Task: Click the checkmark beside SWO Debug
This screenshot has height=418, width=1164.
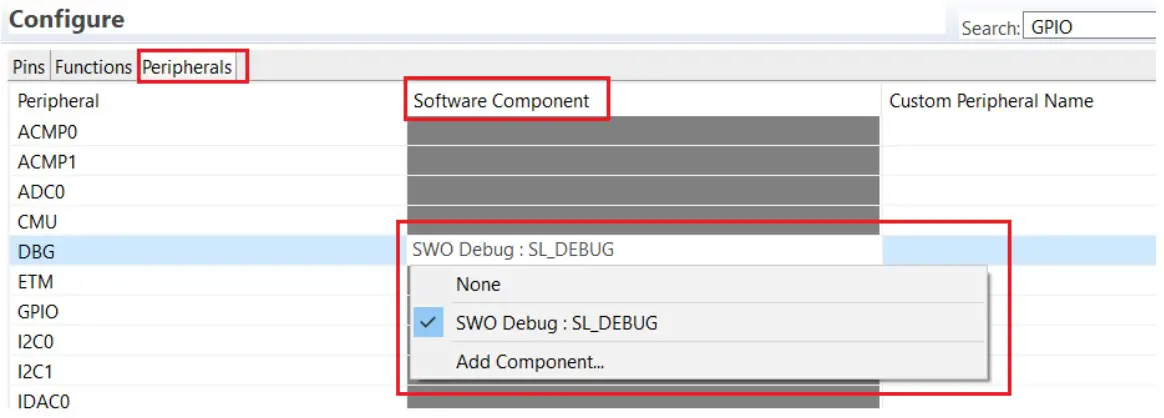Action: point(429,323)
